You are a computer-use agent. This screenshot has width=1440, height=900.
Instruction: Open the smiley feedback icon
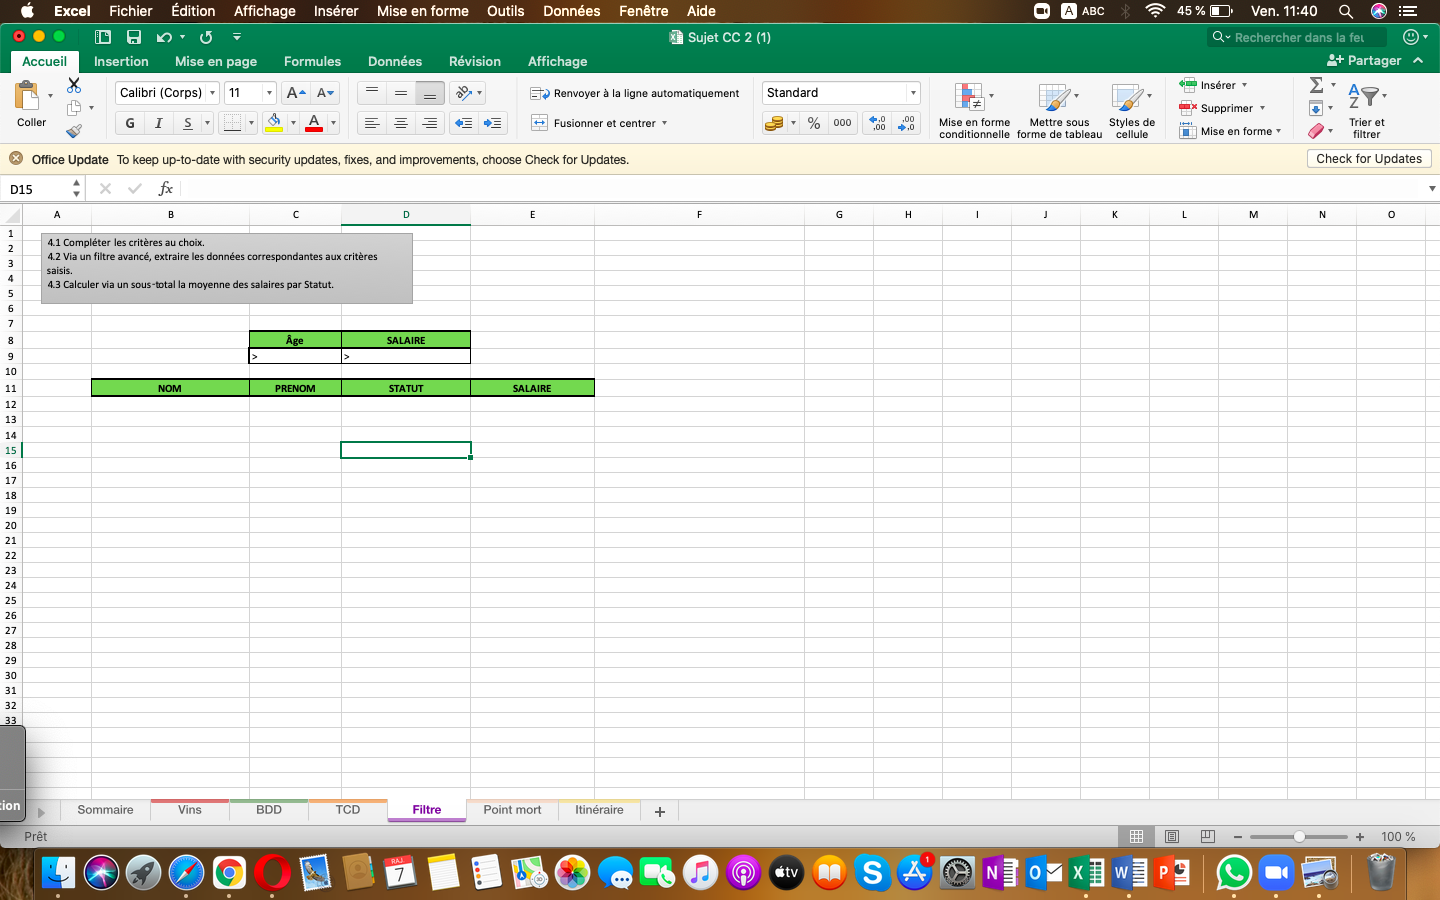click(x=1411, y=37)
